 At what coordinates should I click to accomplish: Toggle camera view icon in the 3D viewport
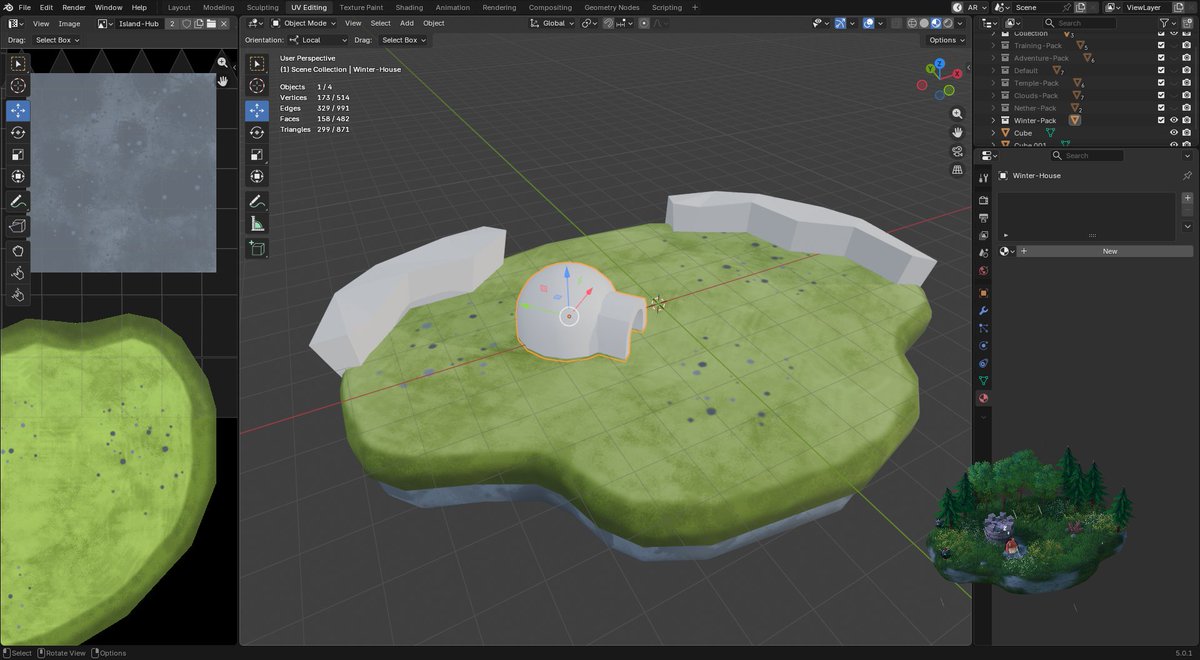(957, 151)
